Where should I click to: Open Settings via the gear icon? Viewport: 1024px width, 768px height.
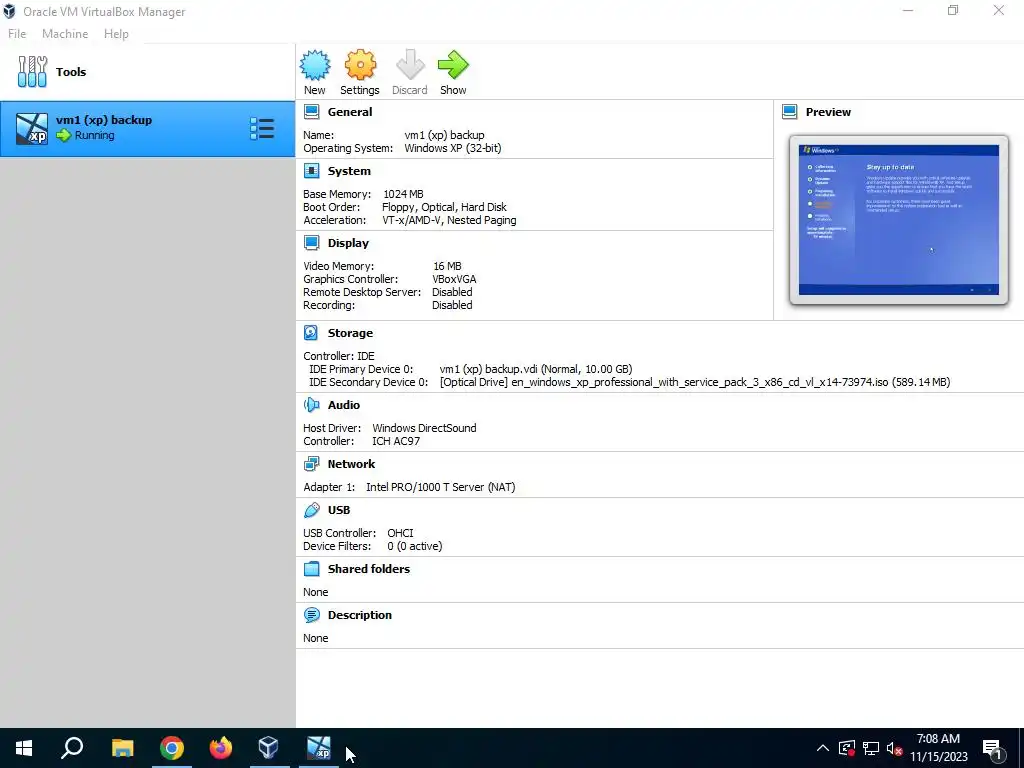(x=360, y=65)
